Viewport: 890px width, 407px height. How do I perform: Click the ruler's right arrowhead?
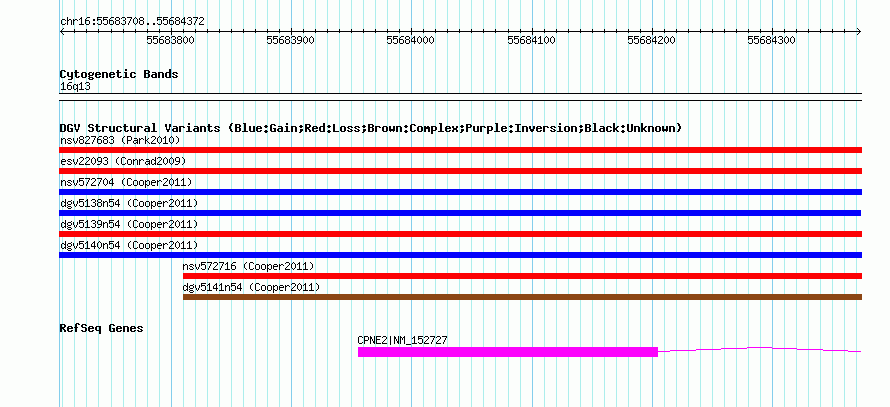(x=859, y=32)
